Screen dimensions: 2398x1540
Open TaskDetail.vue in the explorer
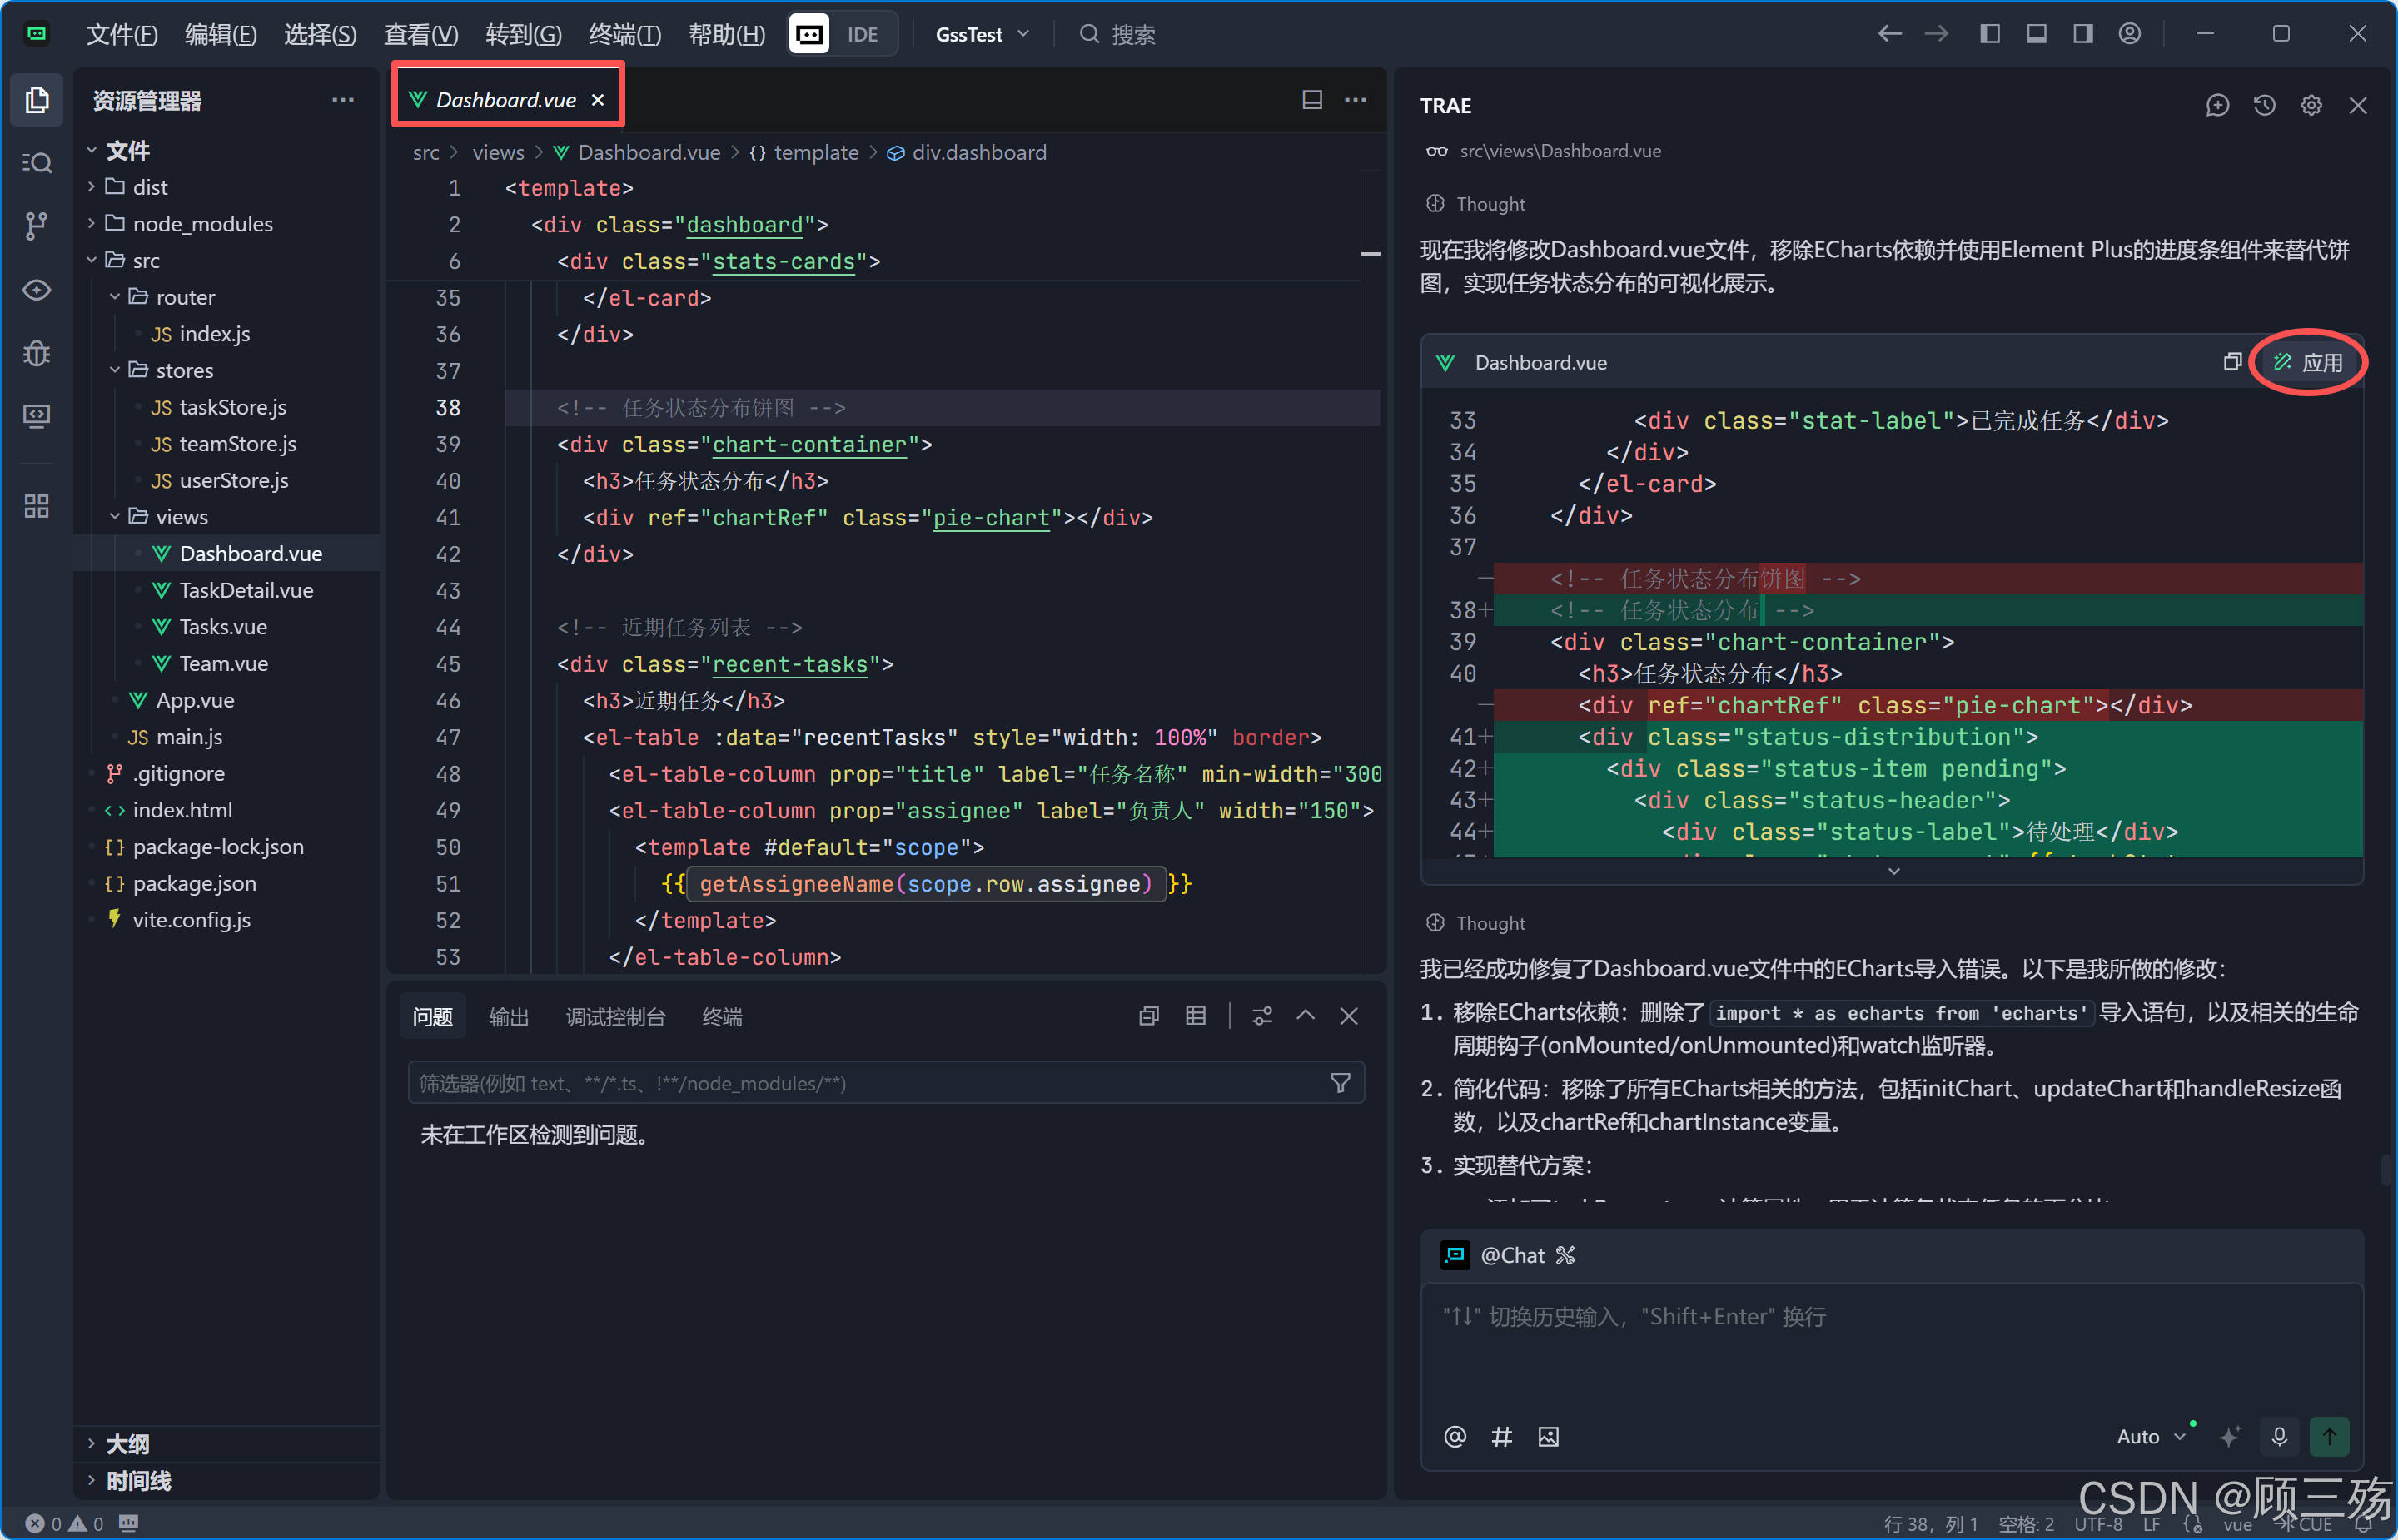(246, 590)
